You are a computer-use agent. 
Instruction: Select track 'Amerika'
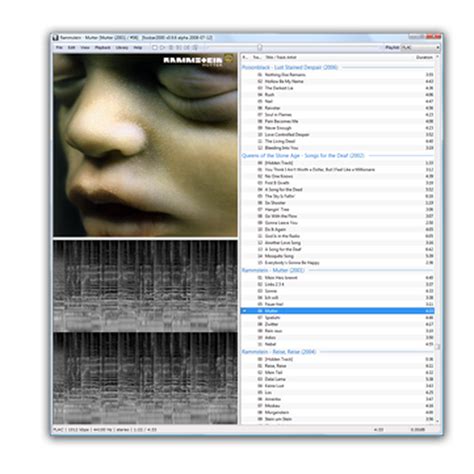click(337, 399)
